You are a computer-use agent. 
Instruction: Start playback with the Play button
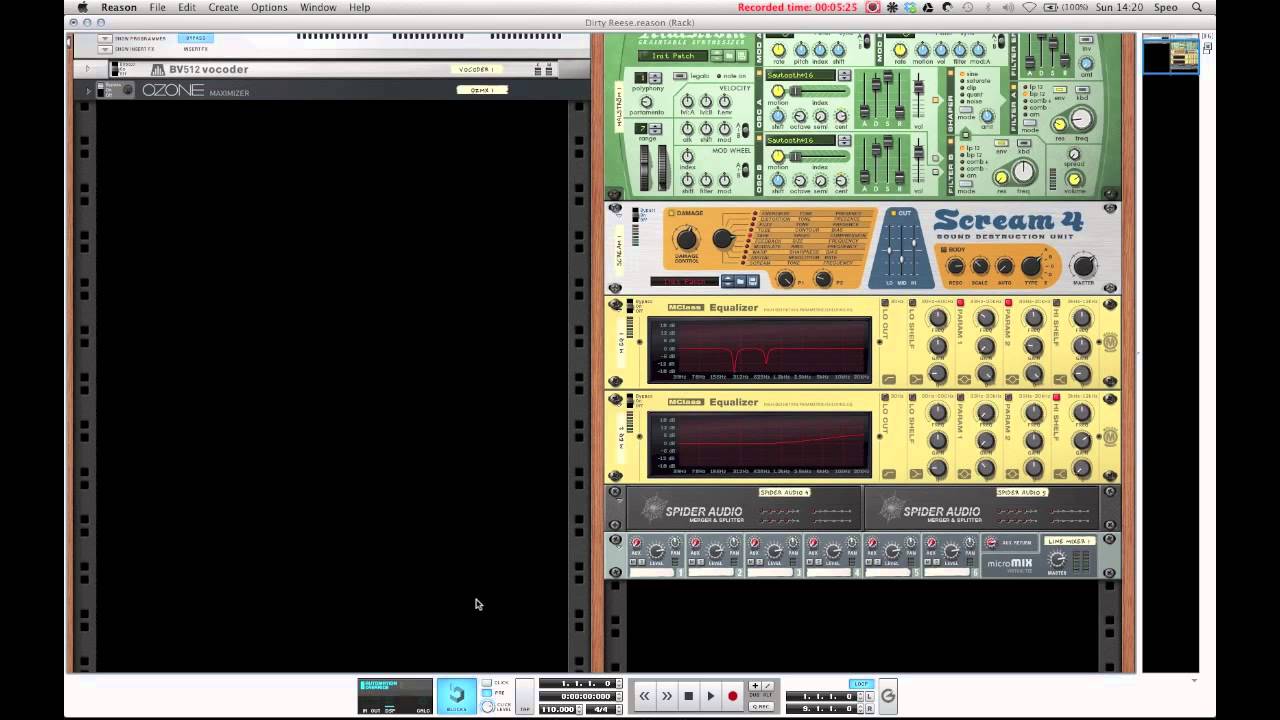[x=710, y=696]
